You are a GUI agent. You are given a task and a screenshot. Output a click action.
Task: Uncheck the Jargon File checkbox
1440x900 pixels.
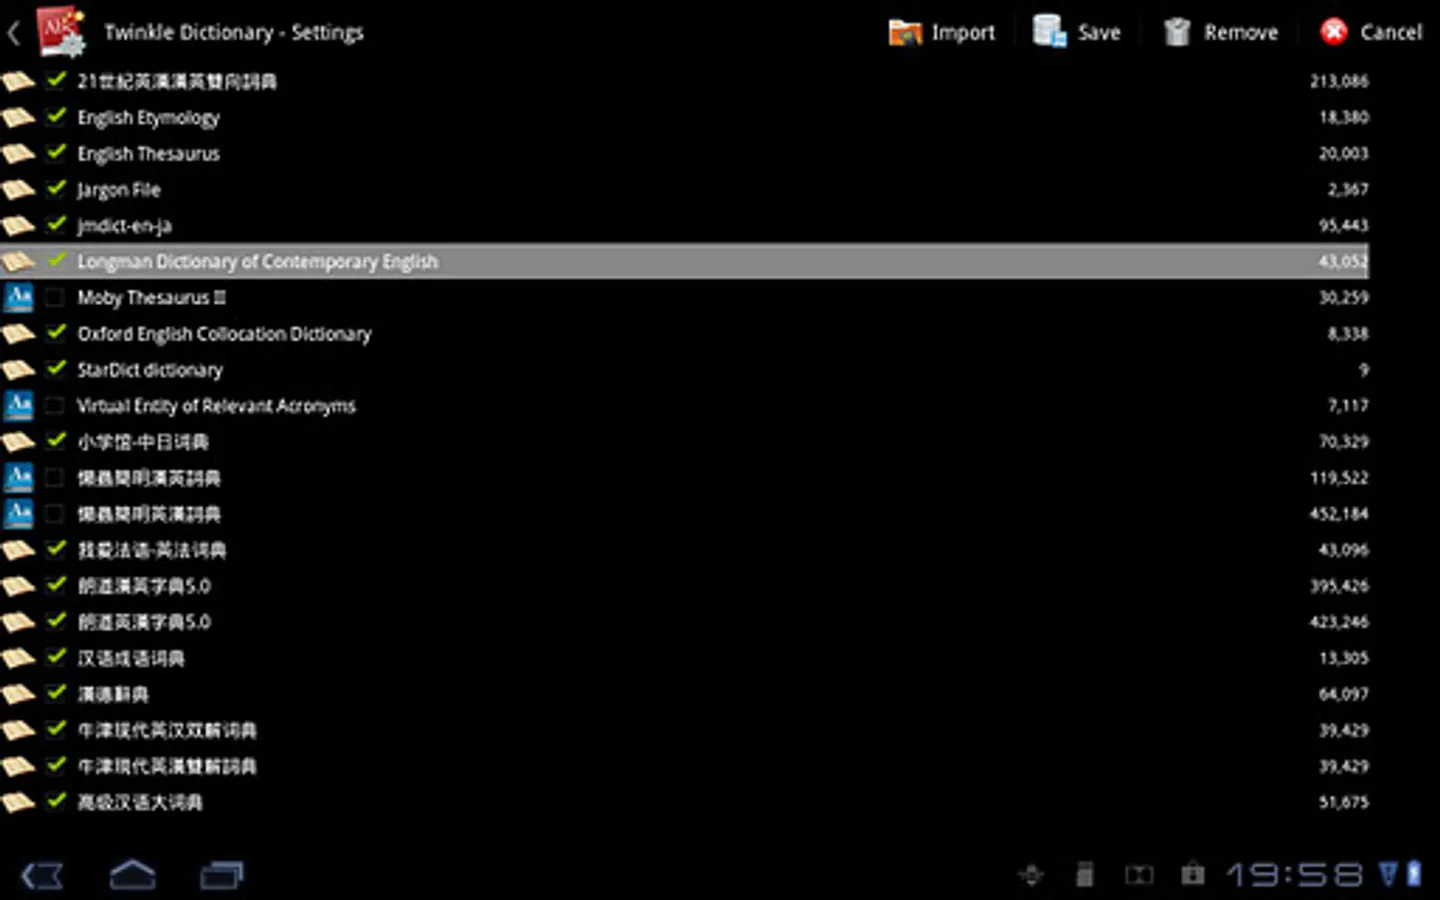click(56, 188)
